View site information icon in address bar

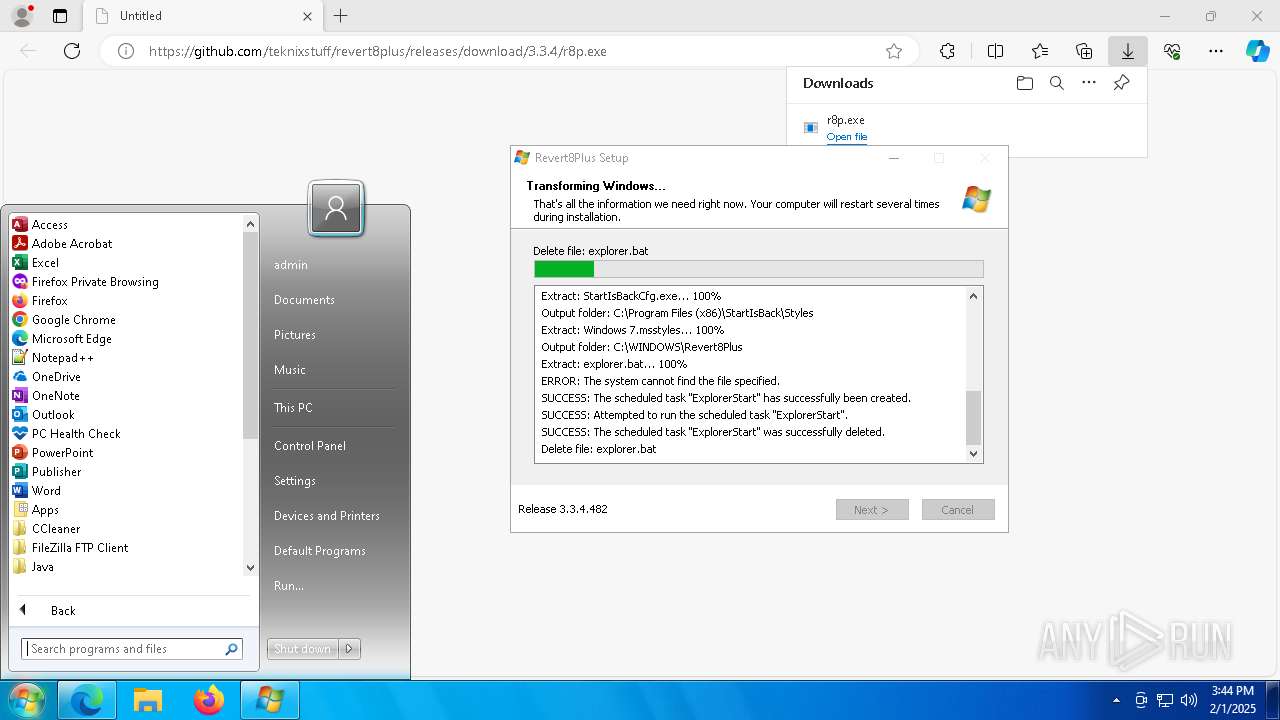126,51
